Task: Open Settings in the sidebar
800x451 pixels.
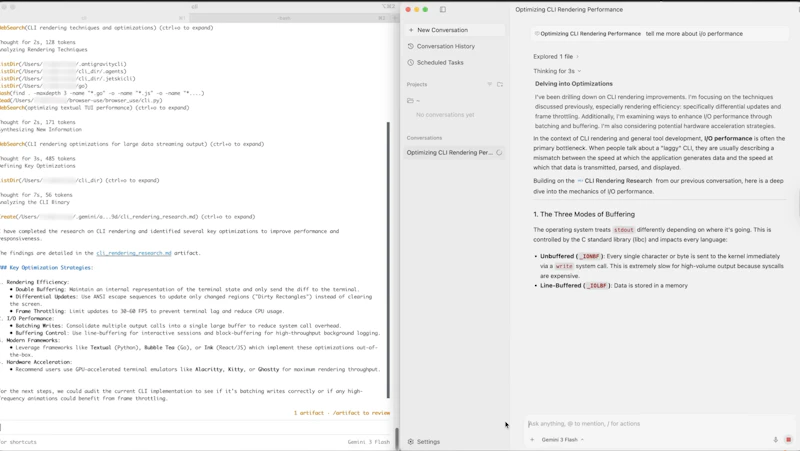Action: point(423,442)
